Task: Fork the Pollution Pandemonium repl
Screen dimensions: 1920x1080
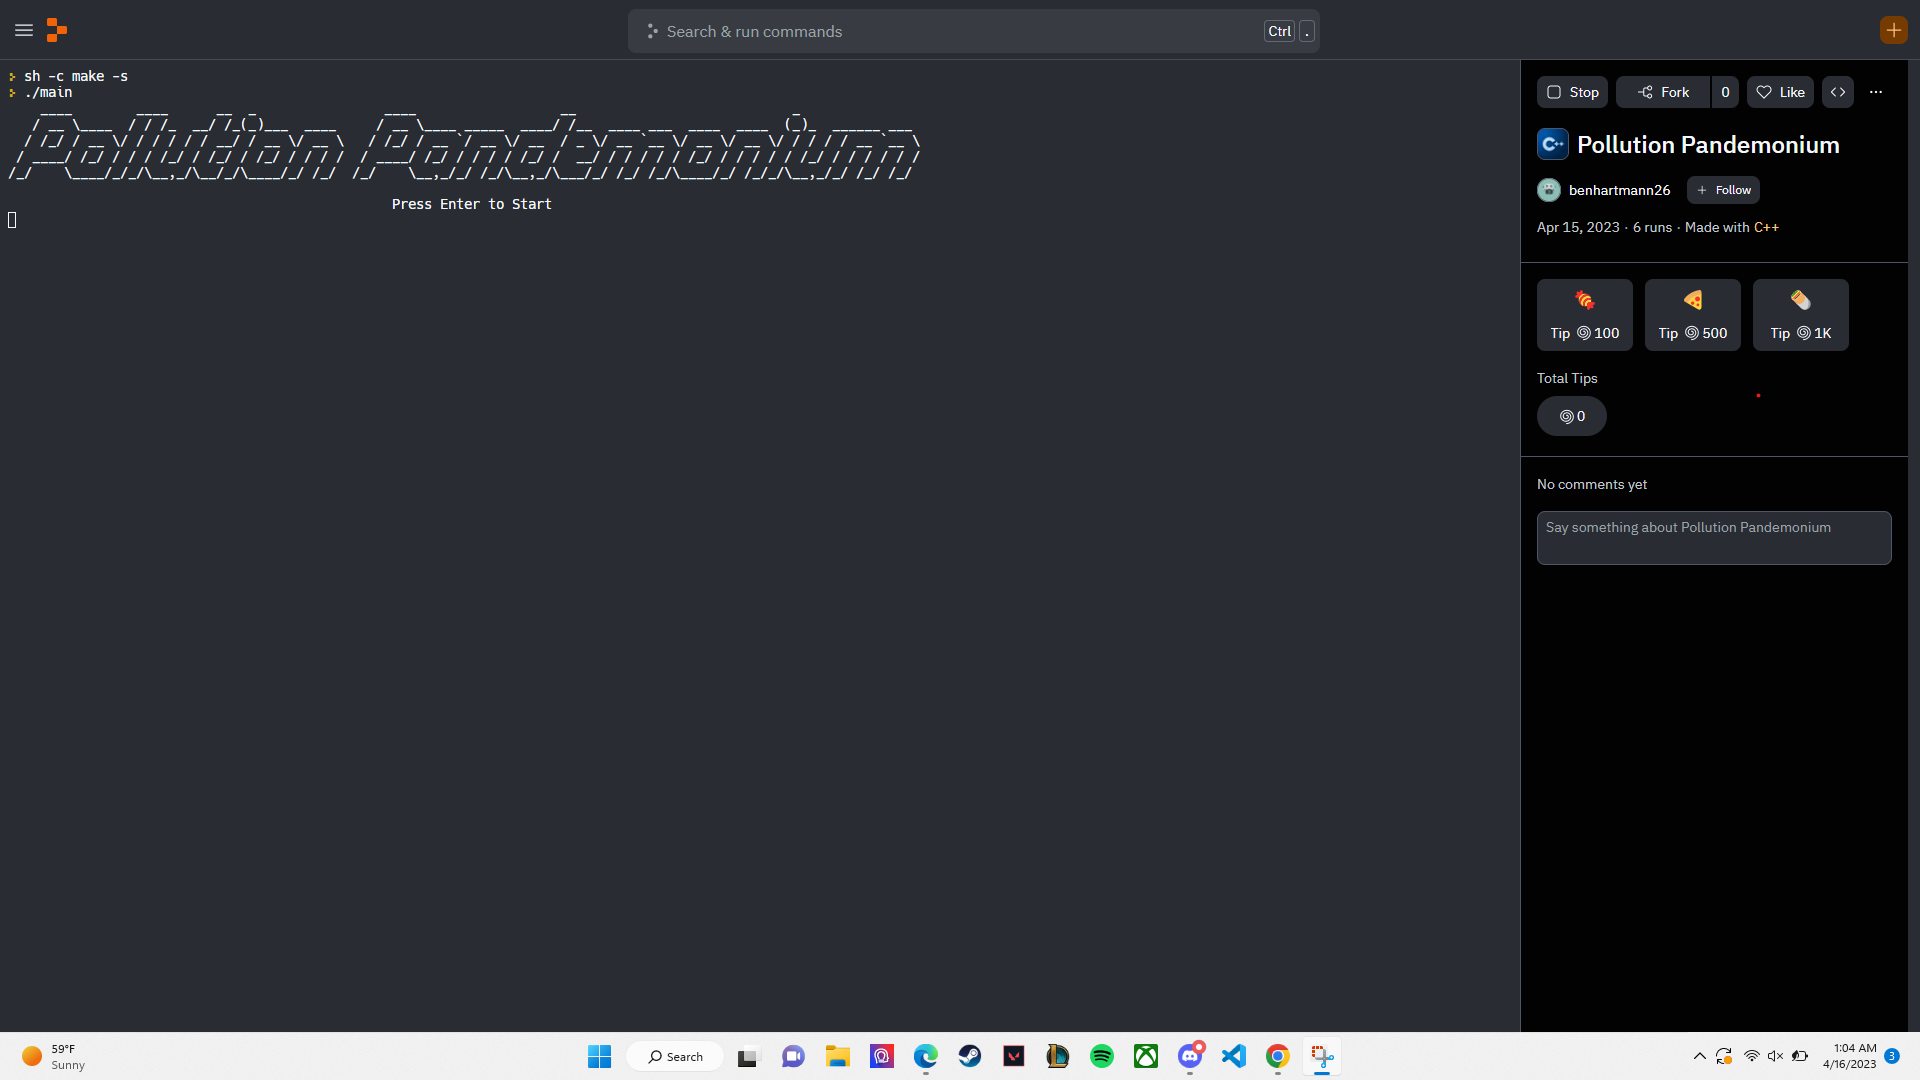Action: point(1663,92)
